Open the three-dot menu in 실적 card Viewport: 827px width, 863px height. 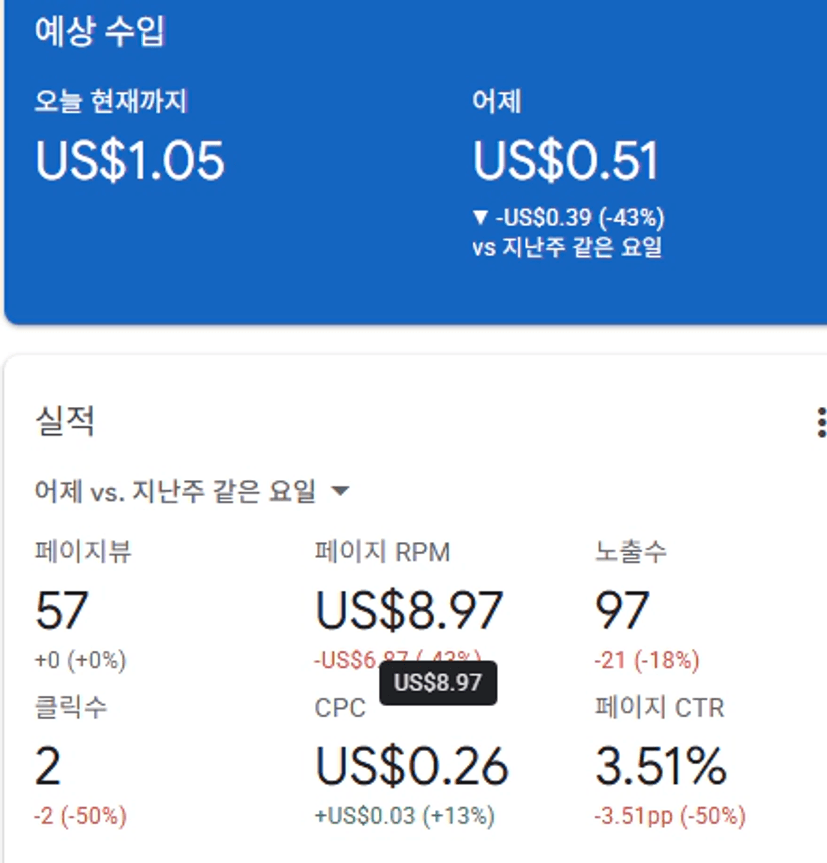pos(820,422)
